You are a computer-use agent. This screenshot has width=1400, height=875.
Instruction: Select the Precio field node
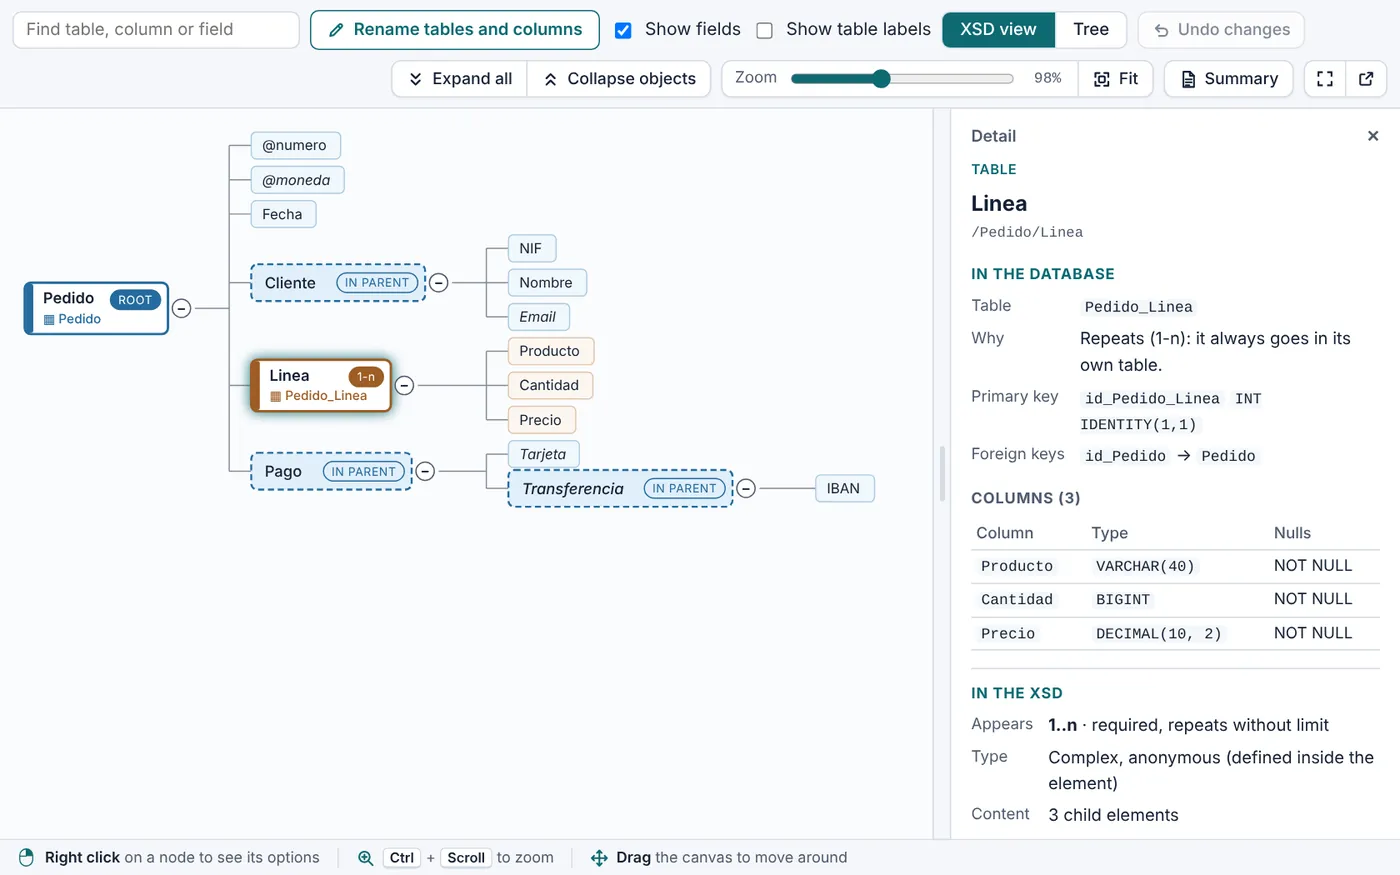(x=541, y=420)
